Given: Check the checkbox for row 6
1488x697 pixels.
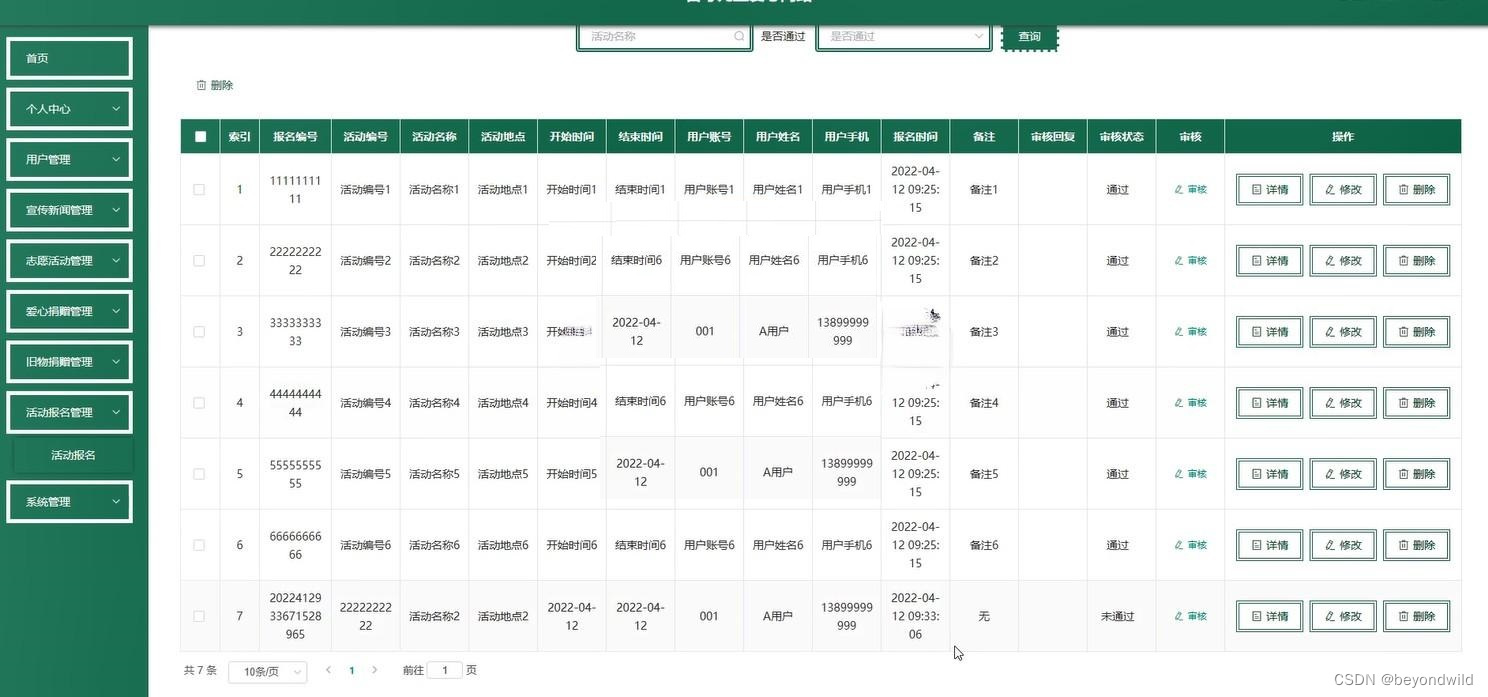Looking at the screenshot, I should tap(199, 545).
